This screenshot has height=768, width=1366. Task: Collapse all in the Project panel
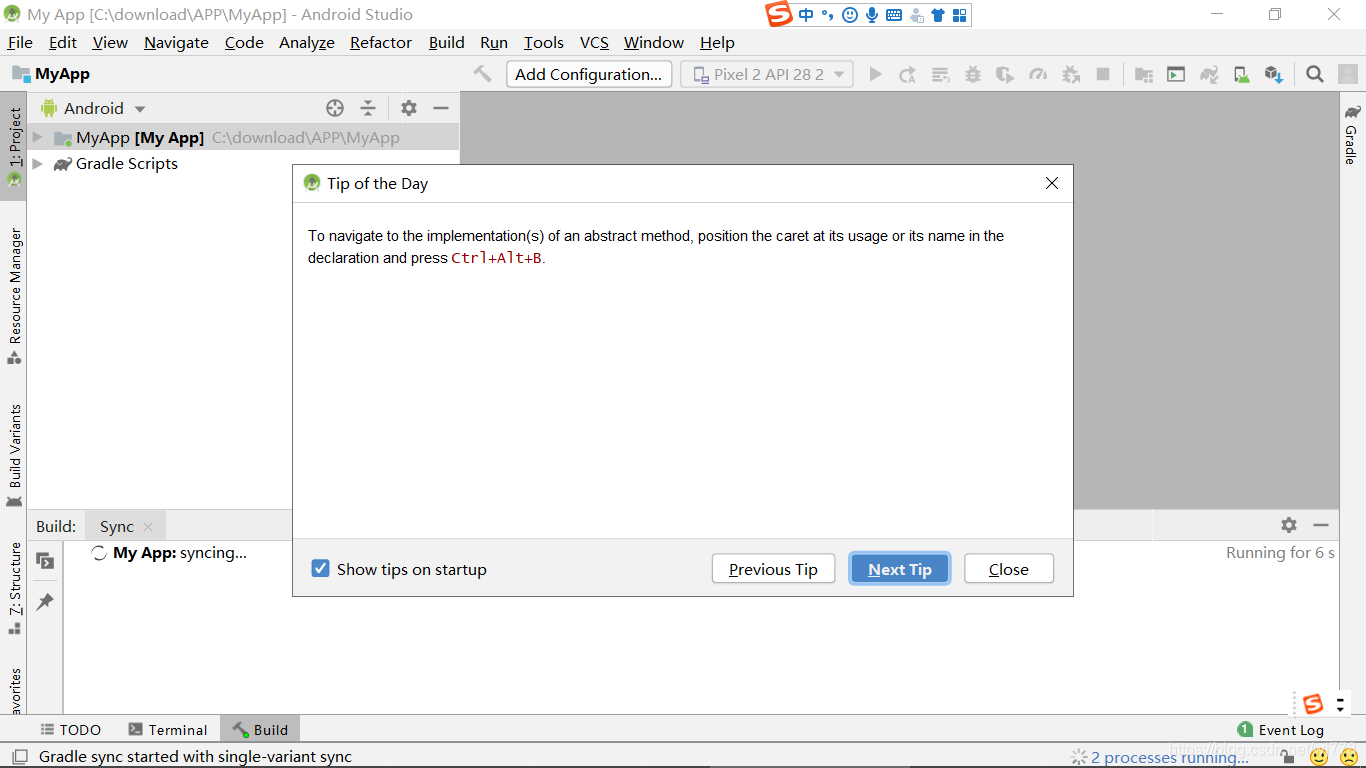click(x=368, y=108)
